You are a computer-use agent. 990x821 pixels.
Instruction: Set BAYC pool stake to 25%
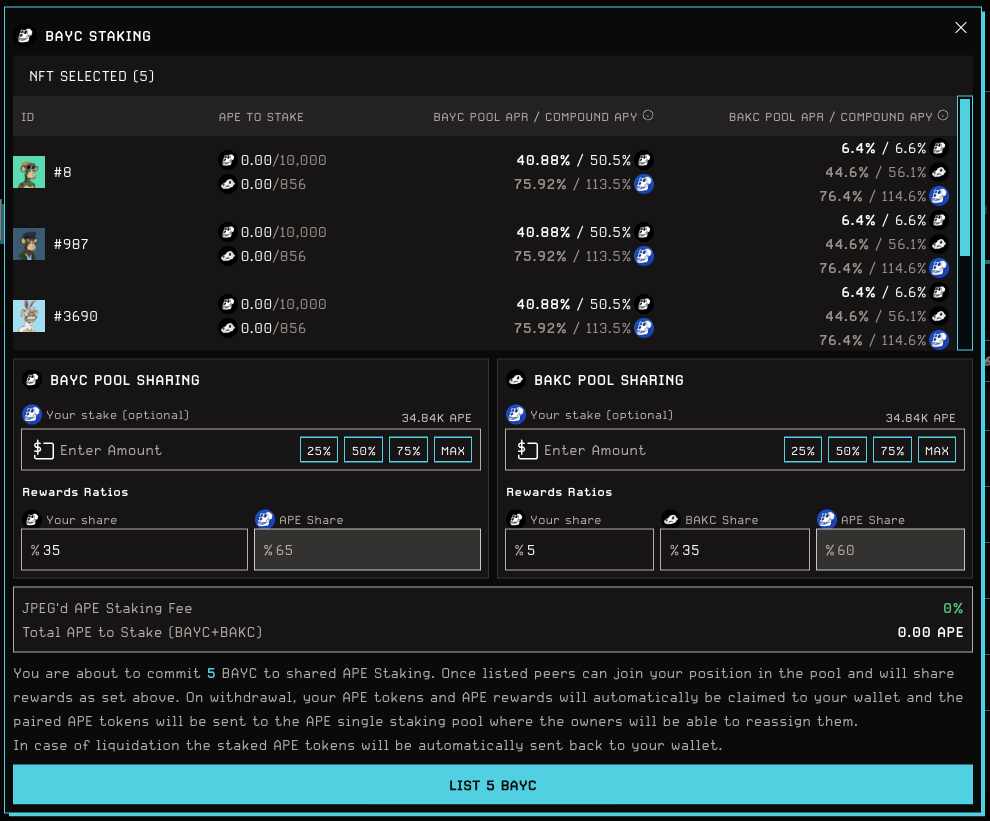[319, 450]
